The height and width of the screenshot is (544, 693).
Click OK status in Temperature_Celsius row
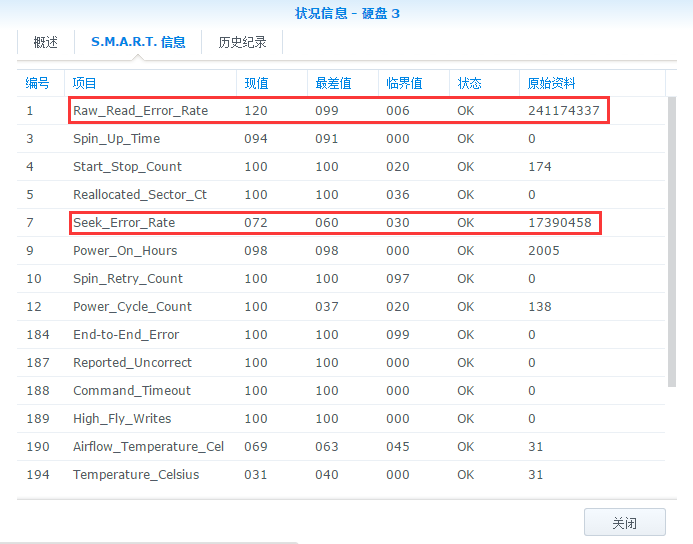(465, 475)
